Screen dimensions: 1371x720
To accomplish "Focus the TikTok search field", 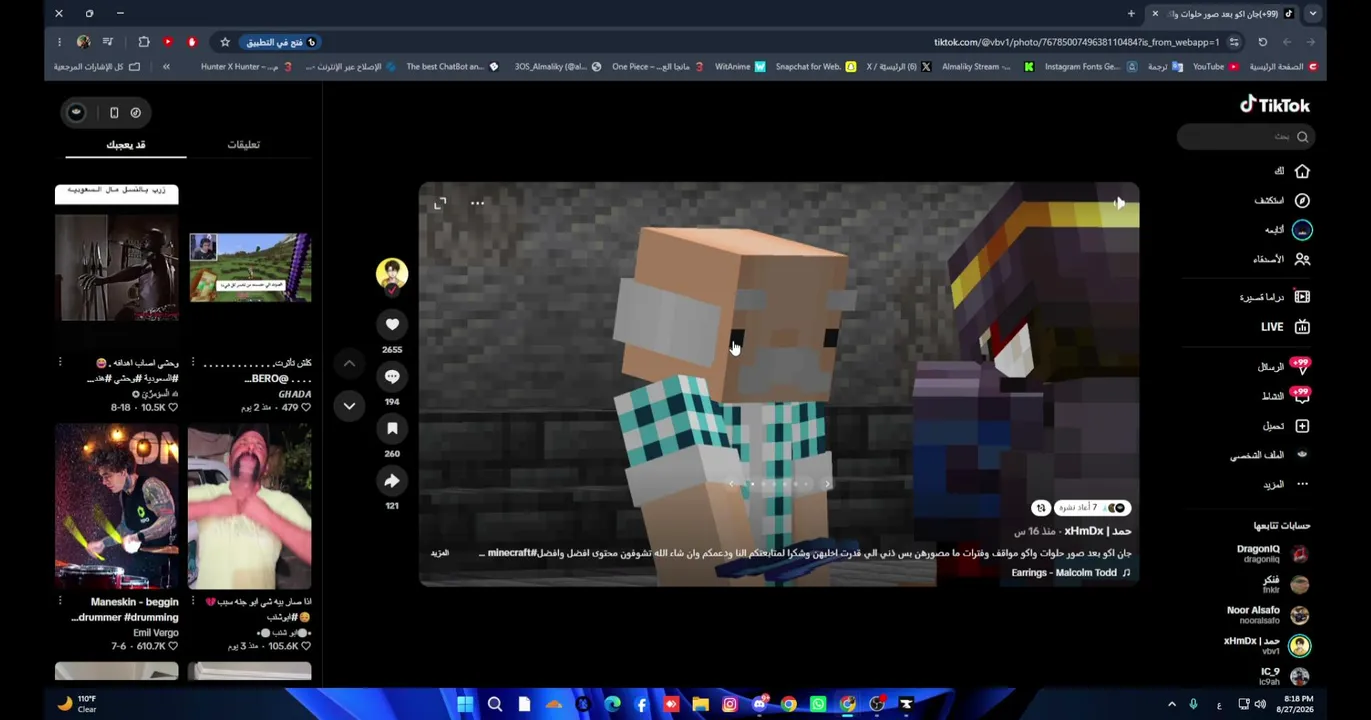I will (1245, 137).
